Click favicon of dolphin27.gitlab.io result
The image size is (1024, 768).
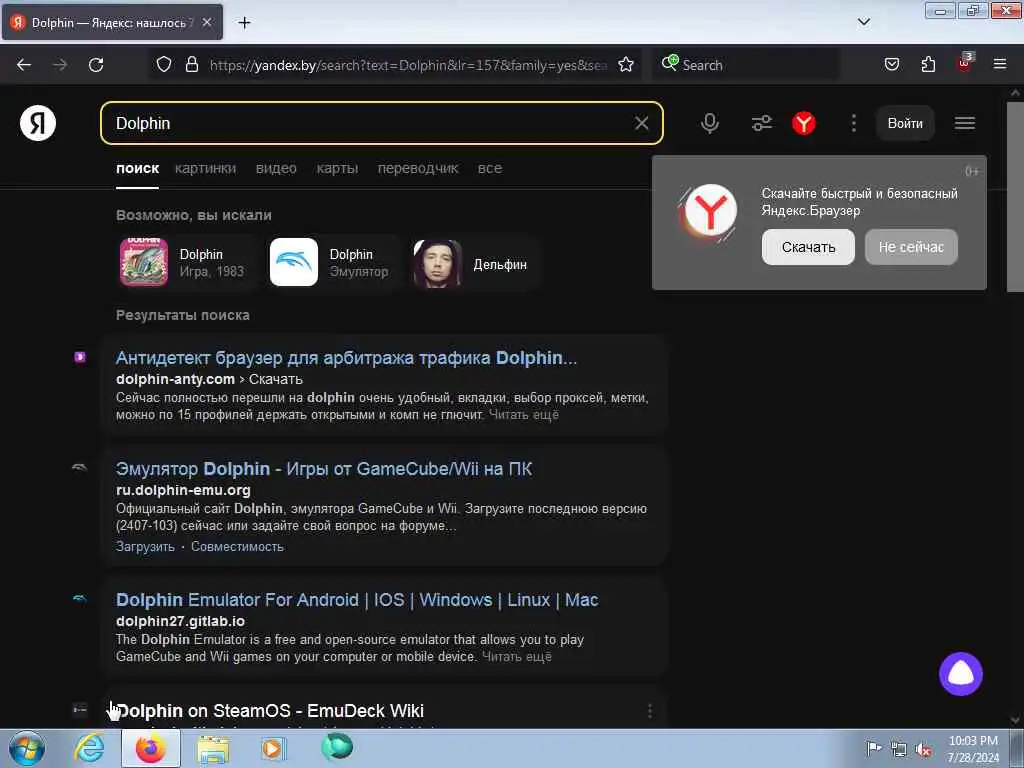click(80, 598)
